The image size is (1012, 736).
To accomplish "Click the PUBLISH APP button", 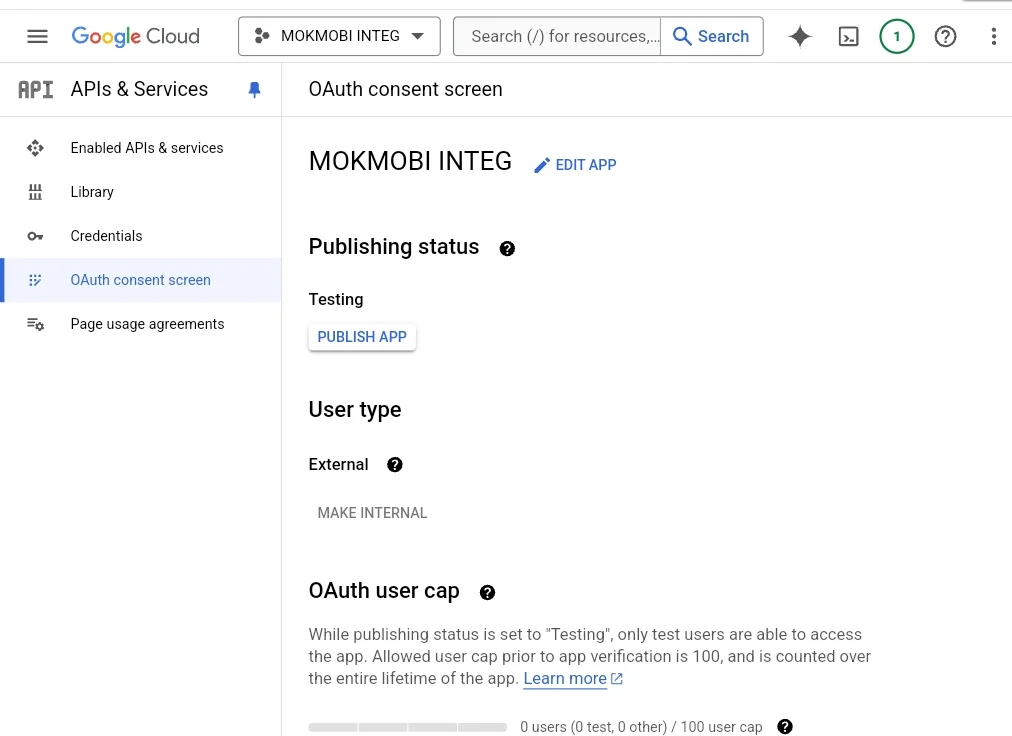I will (x=362, y=337).
